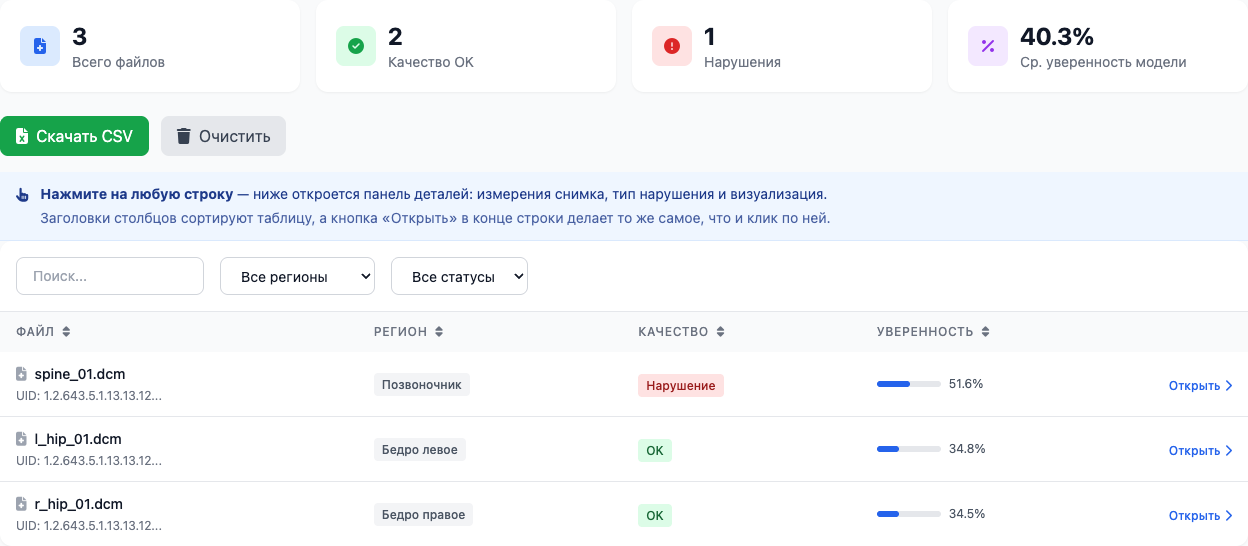The image size is (1248, 546).
Task: Click the 34.8% confidence bar for l_hip_01.dcm
Action: [909, 449]
